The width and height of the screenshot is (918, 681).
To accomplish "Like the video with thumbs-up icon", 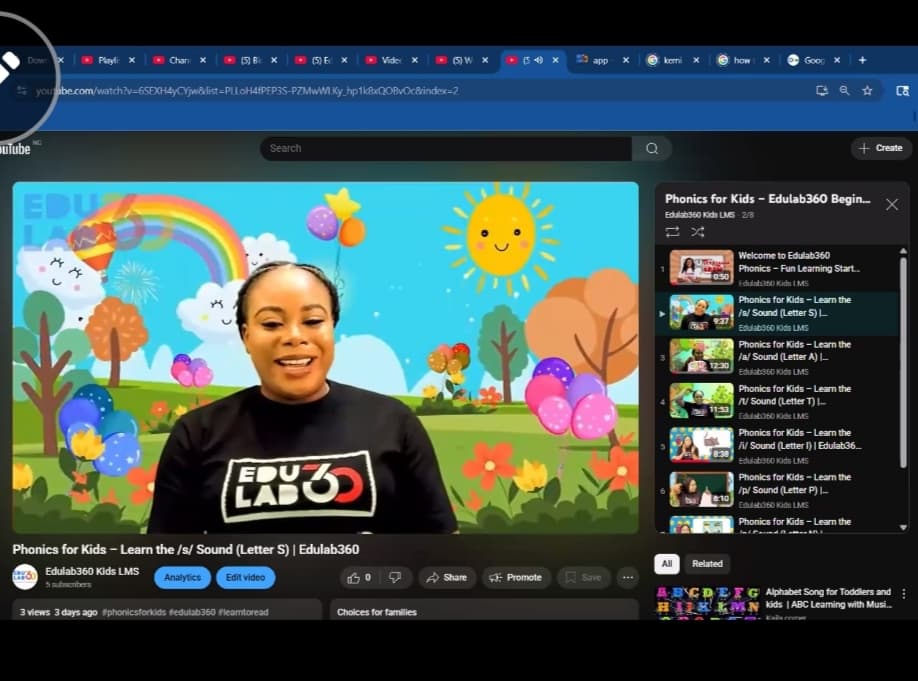I will (359, 578).
